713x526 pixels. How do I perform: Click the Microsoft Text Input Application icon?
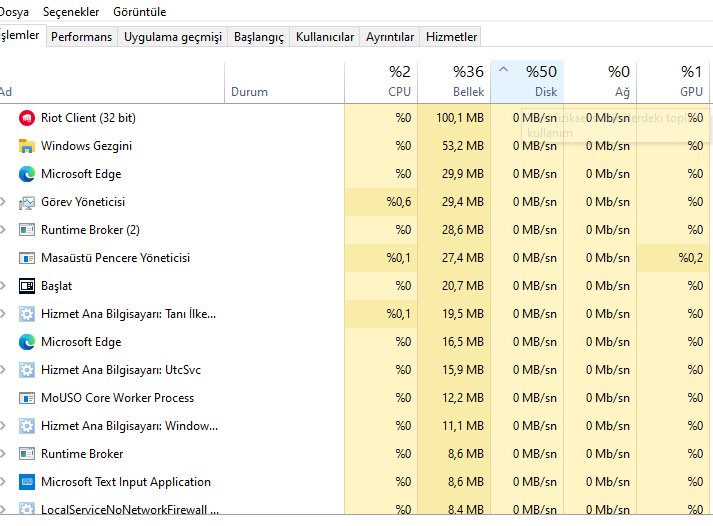[27, 482]
